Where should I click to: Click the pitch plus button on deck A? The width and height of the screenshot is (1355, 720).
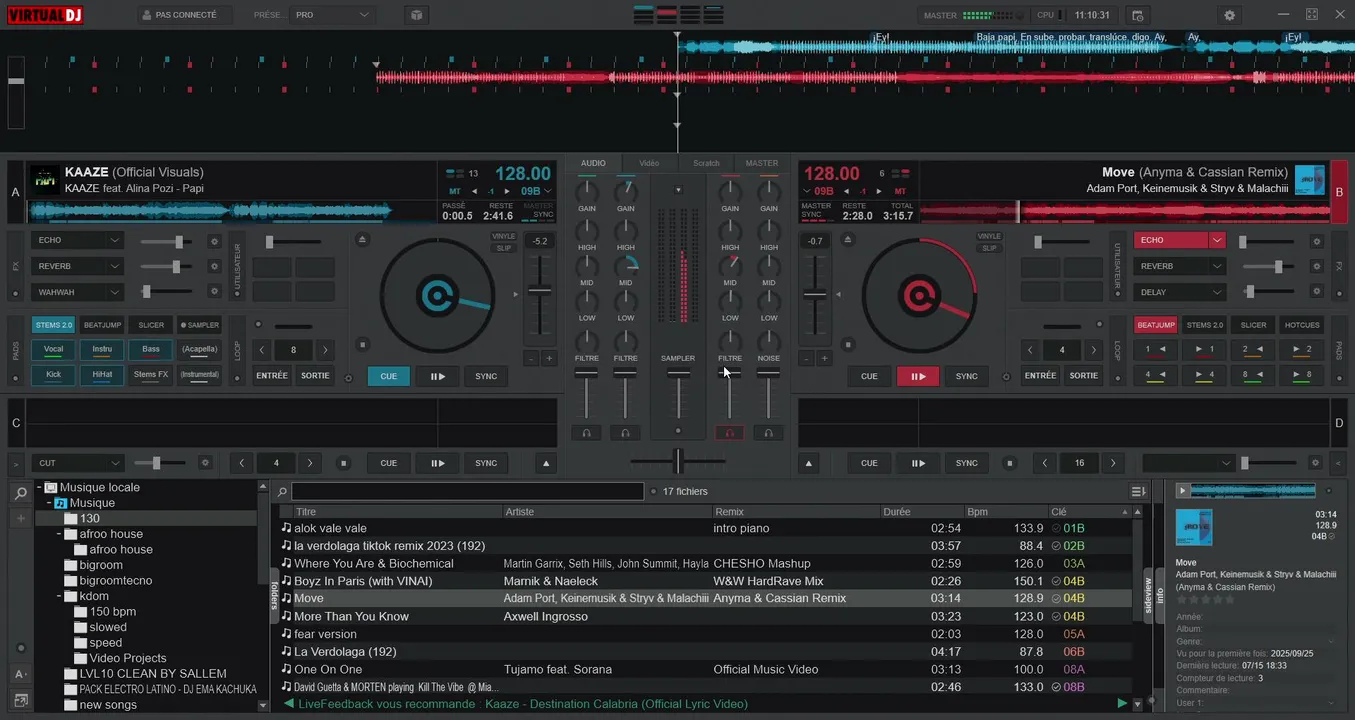(x=549, y=358)
